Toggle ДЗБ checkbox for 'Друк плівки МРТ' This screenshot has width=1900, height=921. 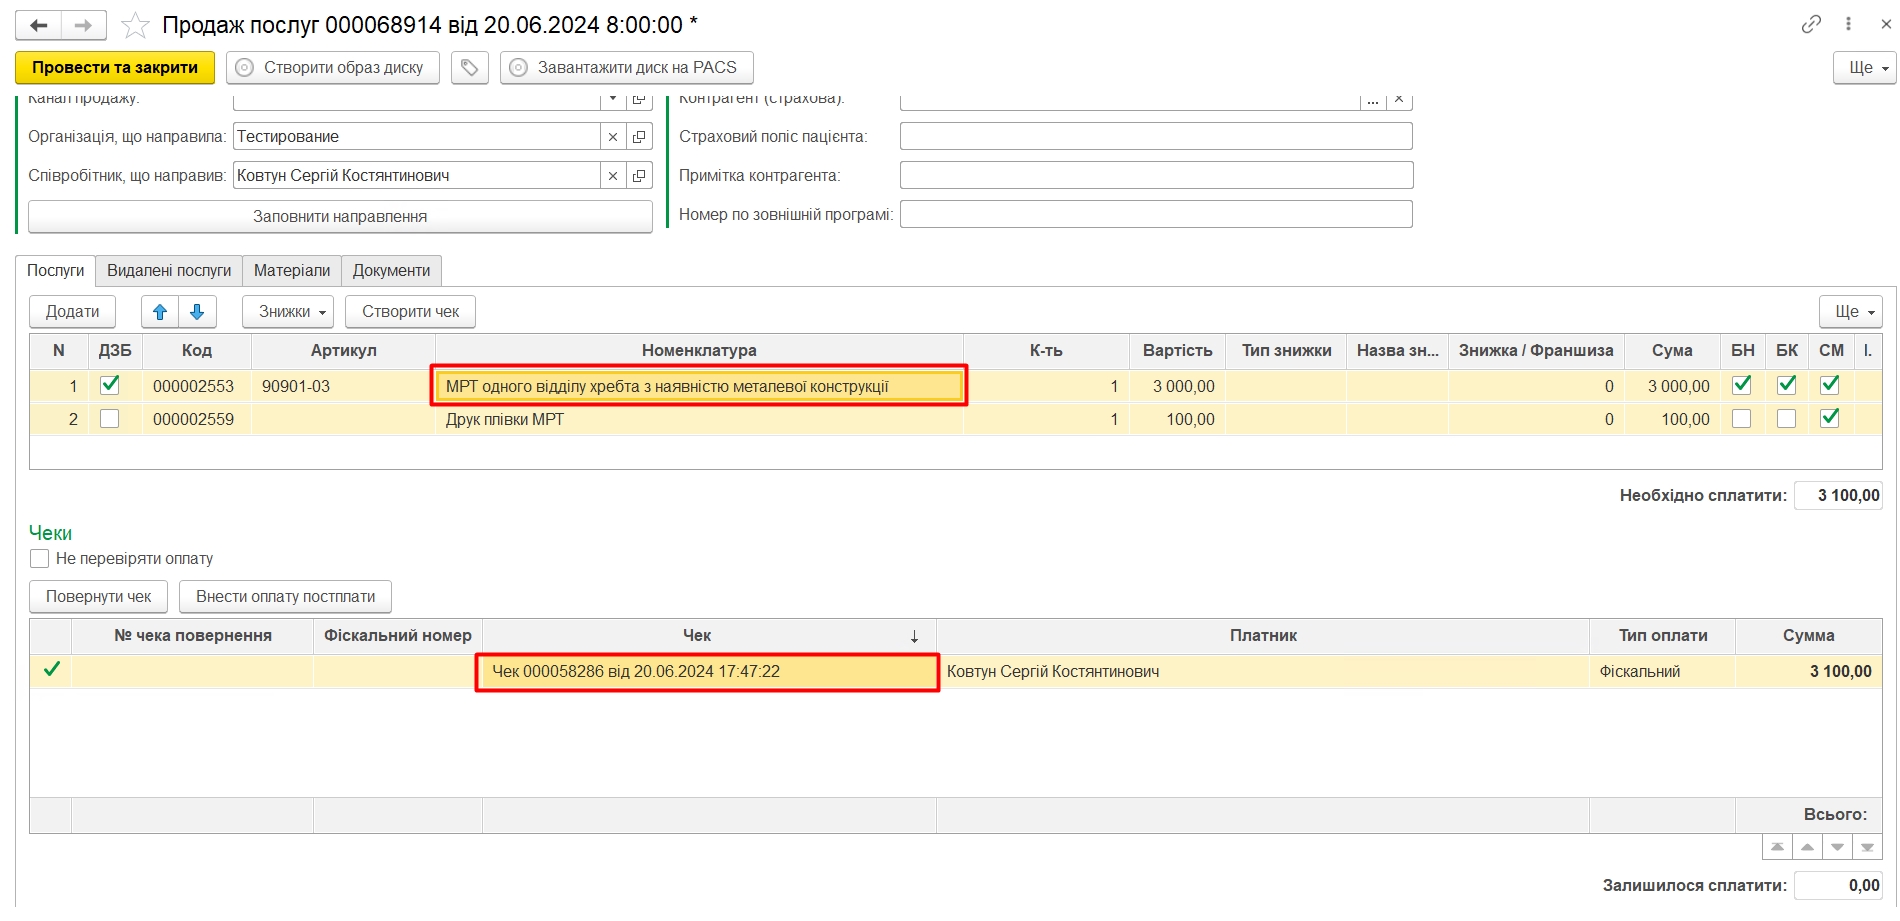(110, 419)
